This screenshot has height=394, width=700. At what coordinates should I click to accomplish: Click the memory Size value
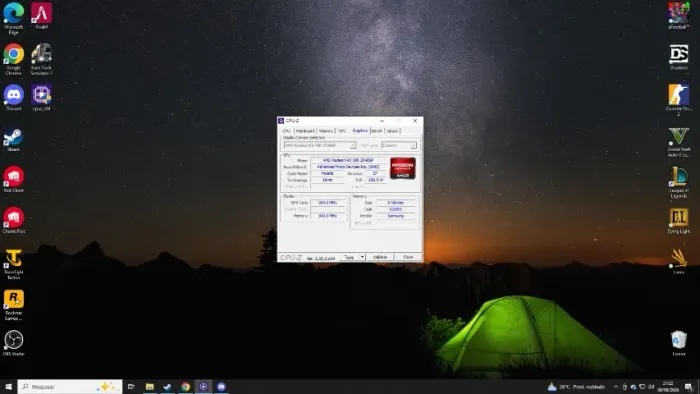click(396, 203)
